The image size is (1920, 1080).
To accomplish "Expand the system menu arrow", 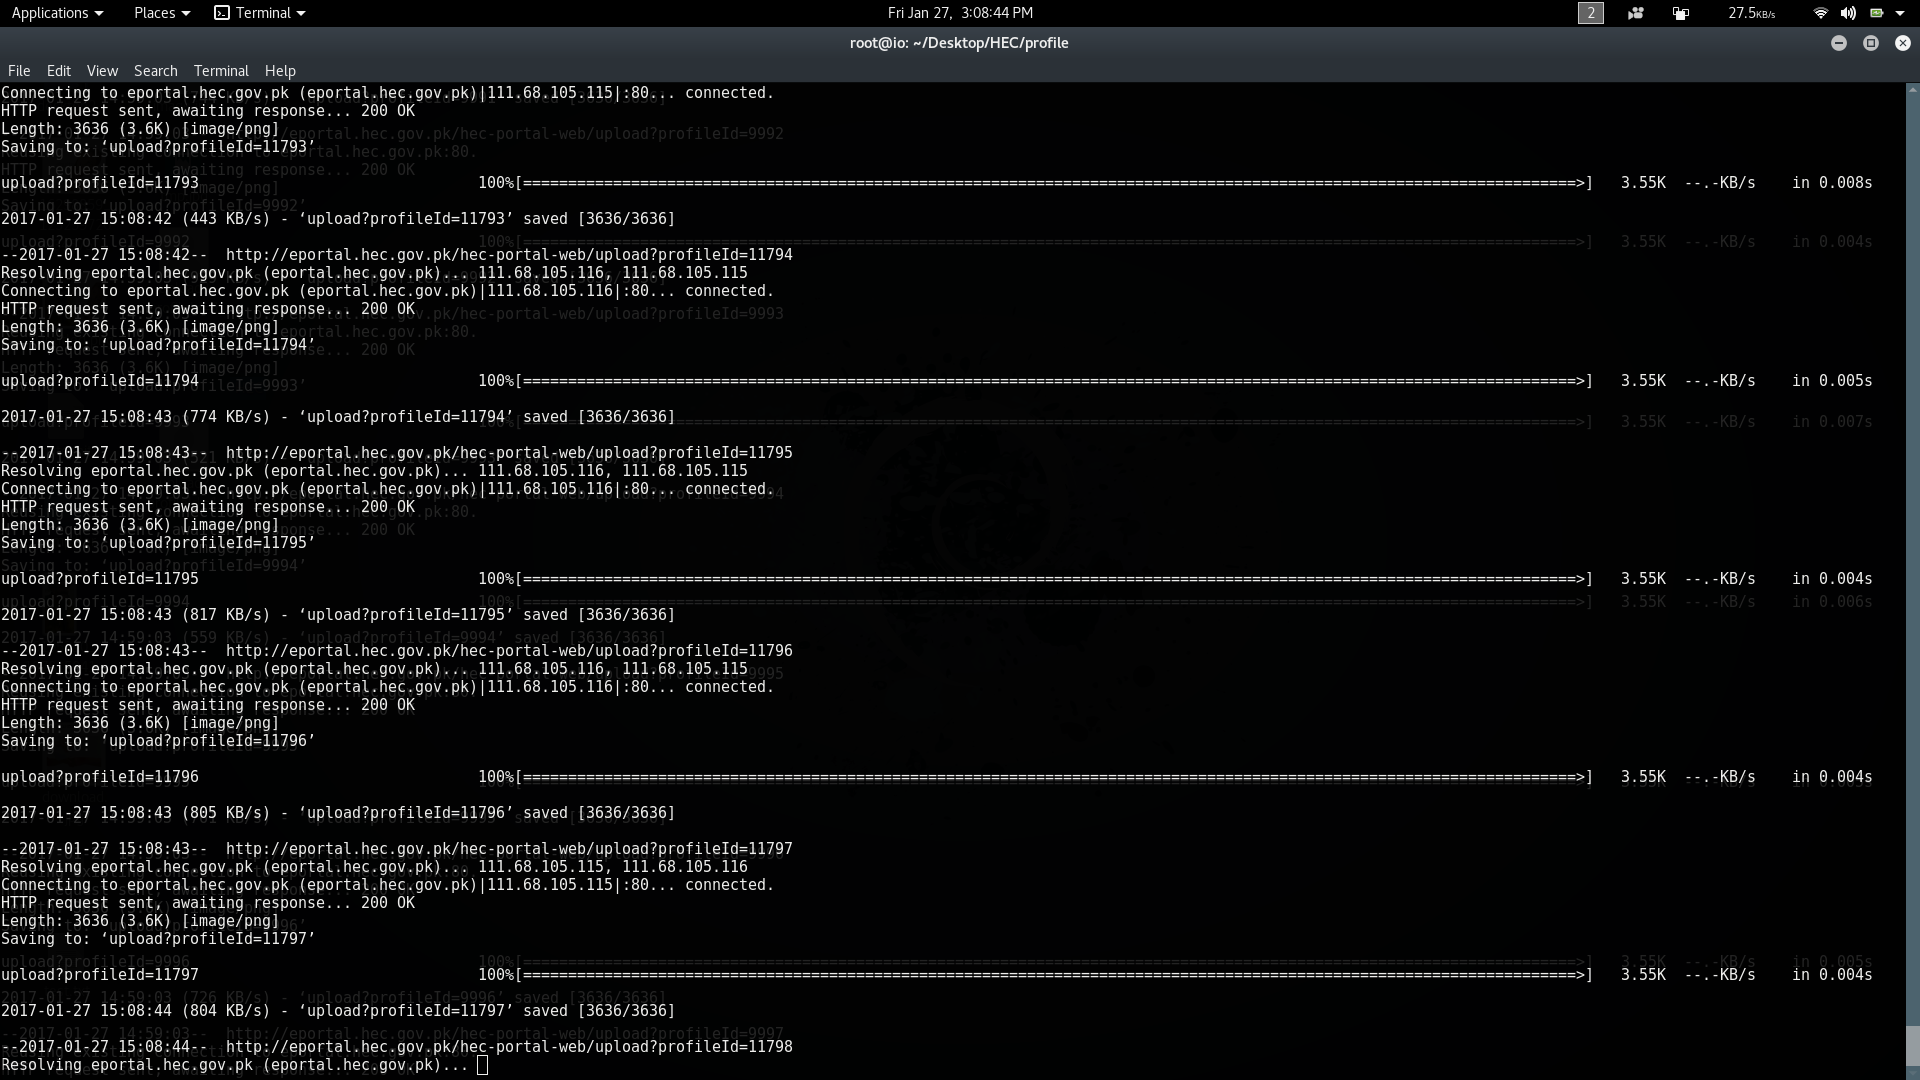I will pyautogui.click(x=1900, y=13).
